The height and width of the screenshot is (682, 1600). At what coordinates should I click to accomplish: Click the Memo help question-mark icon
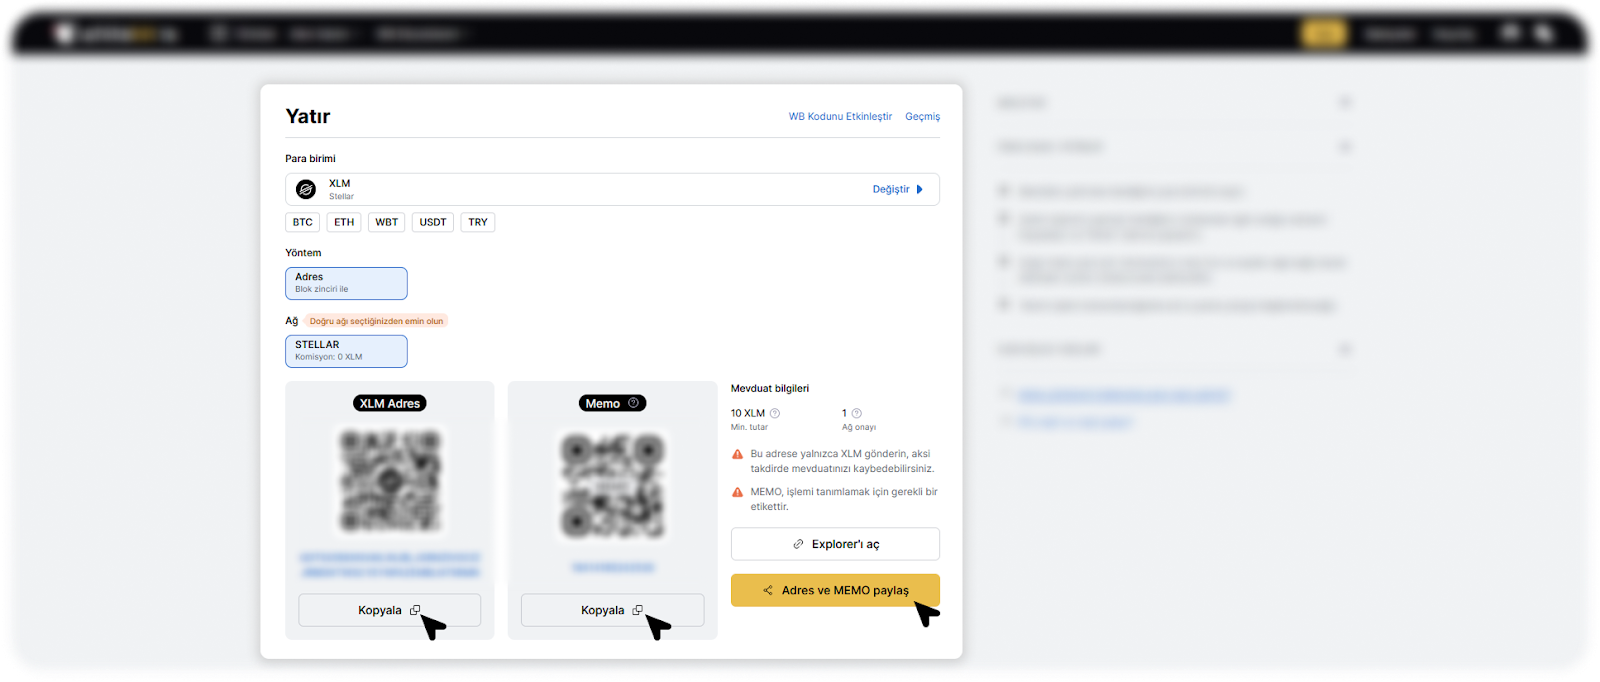pos(633,403)
